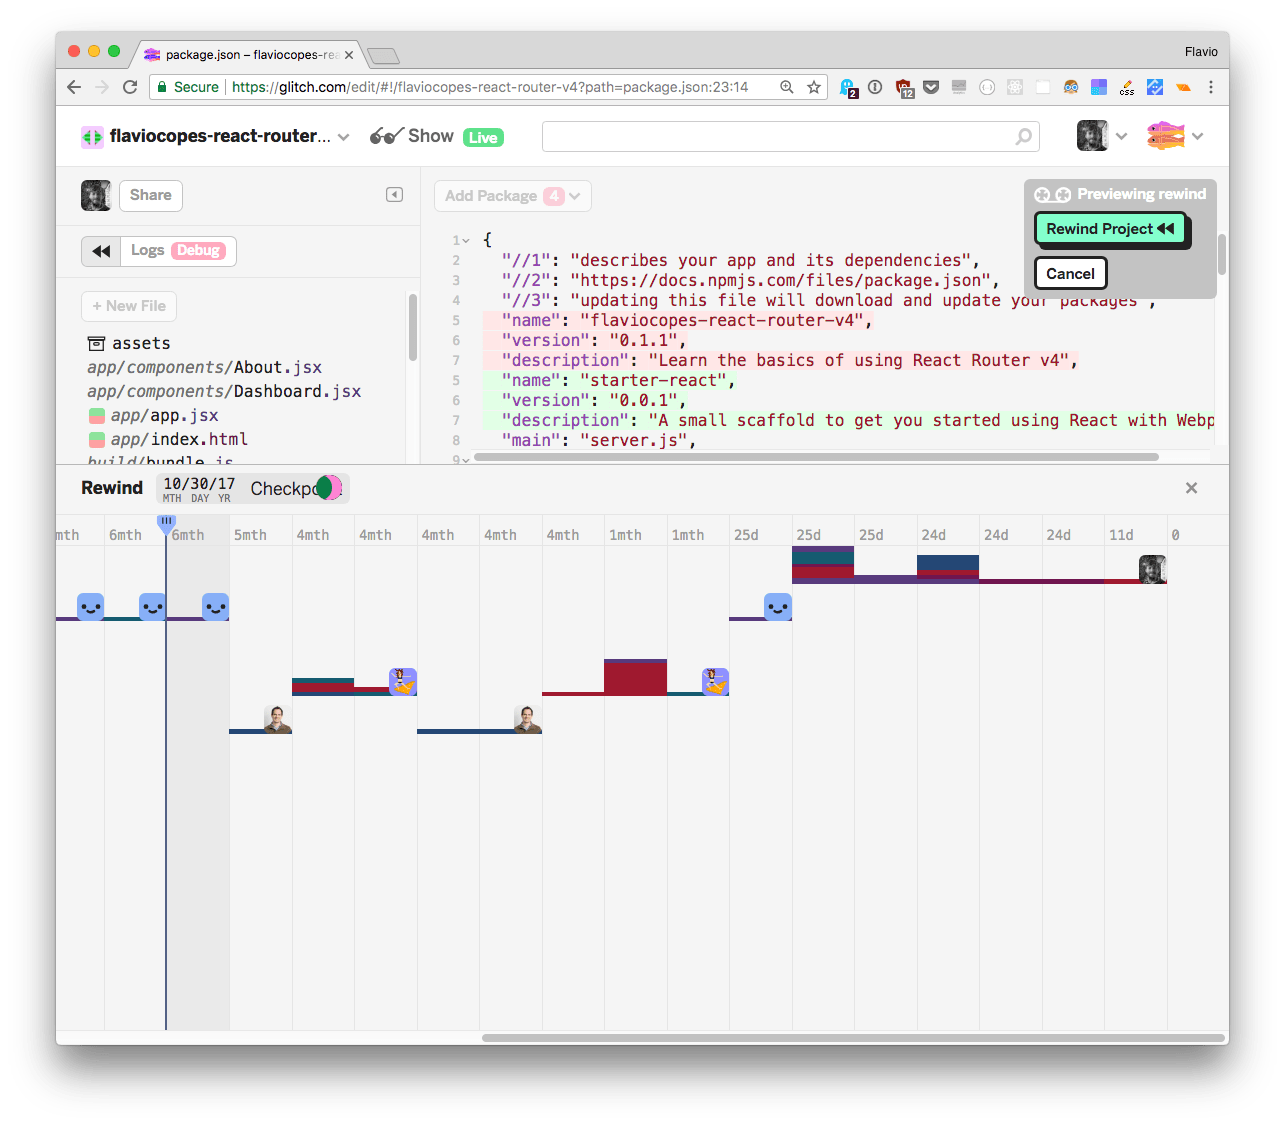Open the Add Package dropdown
Image resolution: width=1285 pixels, height=1125 pixels.
click(x=512, y=196)
